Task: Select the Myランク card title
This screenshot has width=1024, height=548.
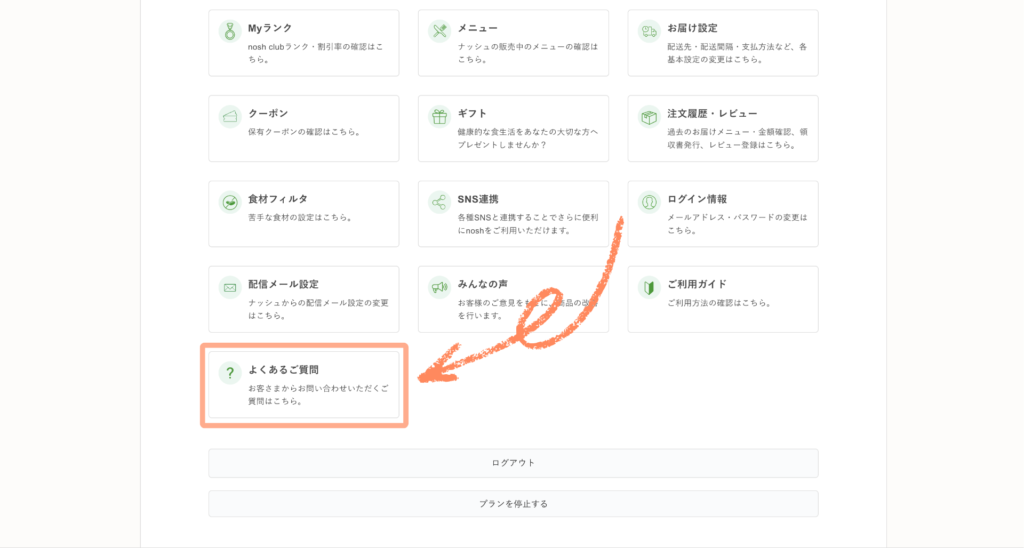Action: pyautogui.click(x=270, y=28)
